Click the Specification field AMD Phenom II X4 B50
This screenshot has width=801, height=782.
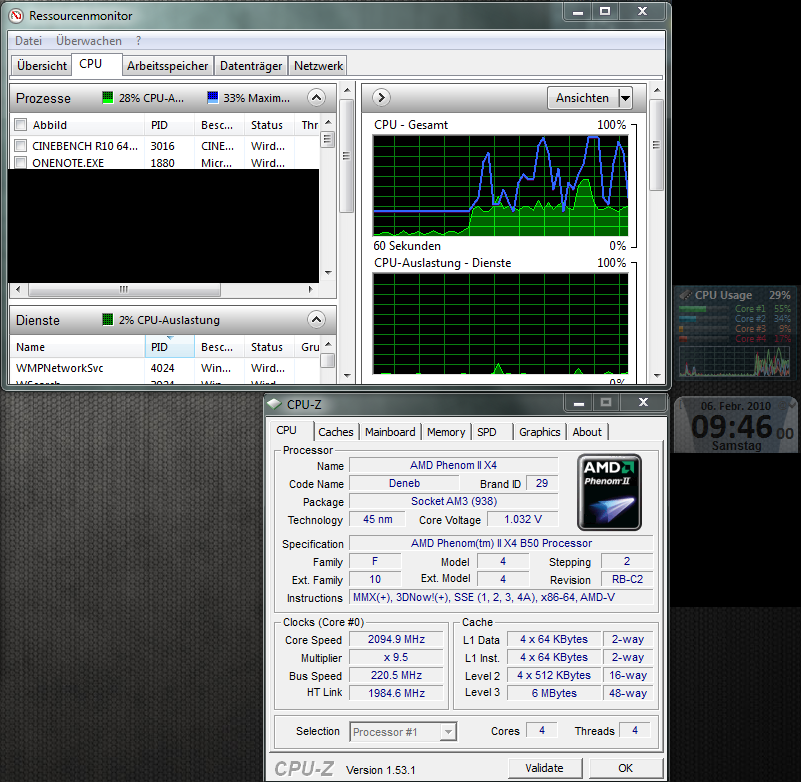click(x=501, y=543)
